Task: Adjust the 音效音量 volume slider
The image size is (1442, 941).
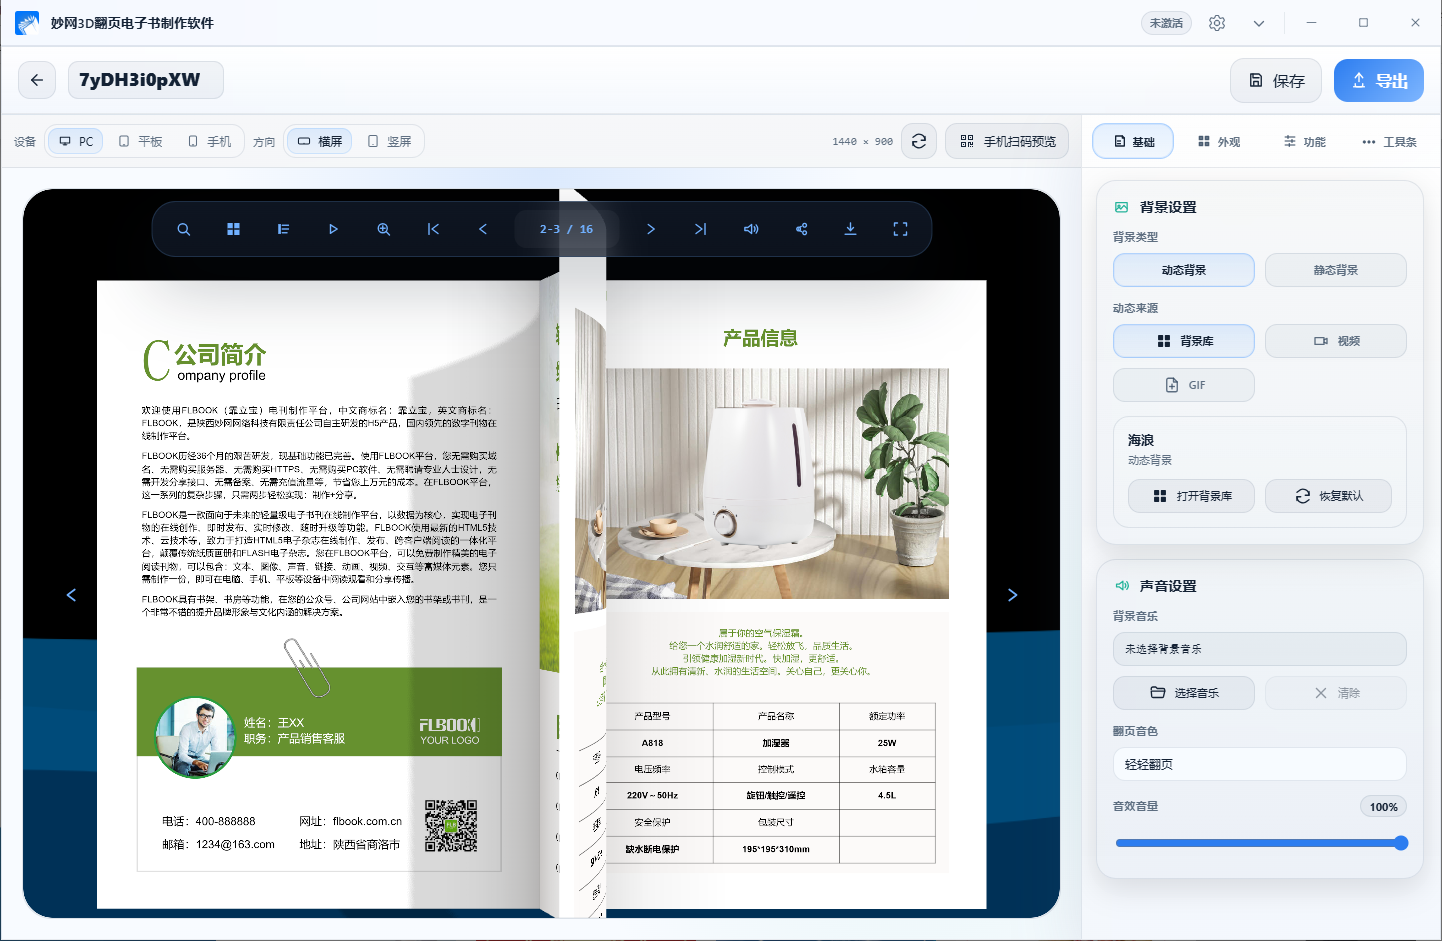Action: pyautogui.click(x=1260, y=843)
